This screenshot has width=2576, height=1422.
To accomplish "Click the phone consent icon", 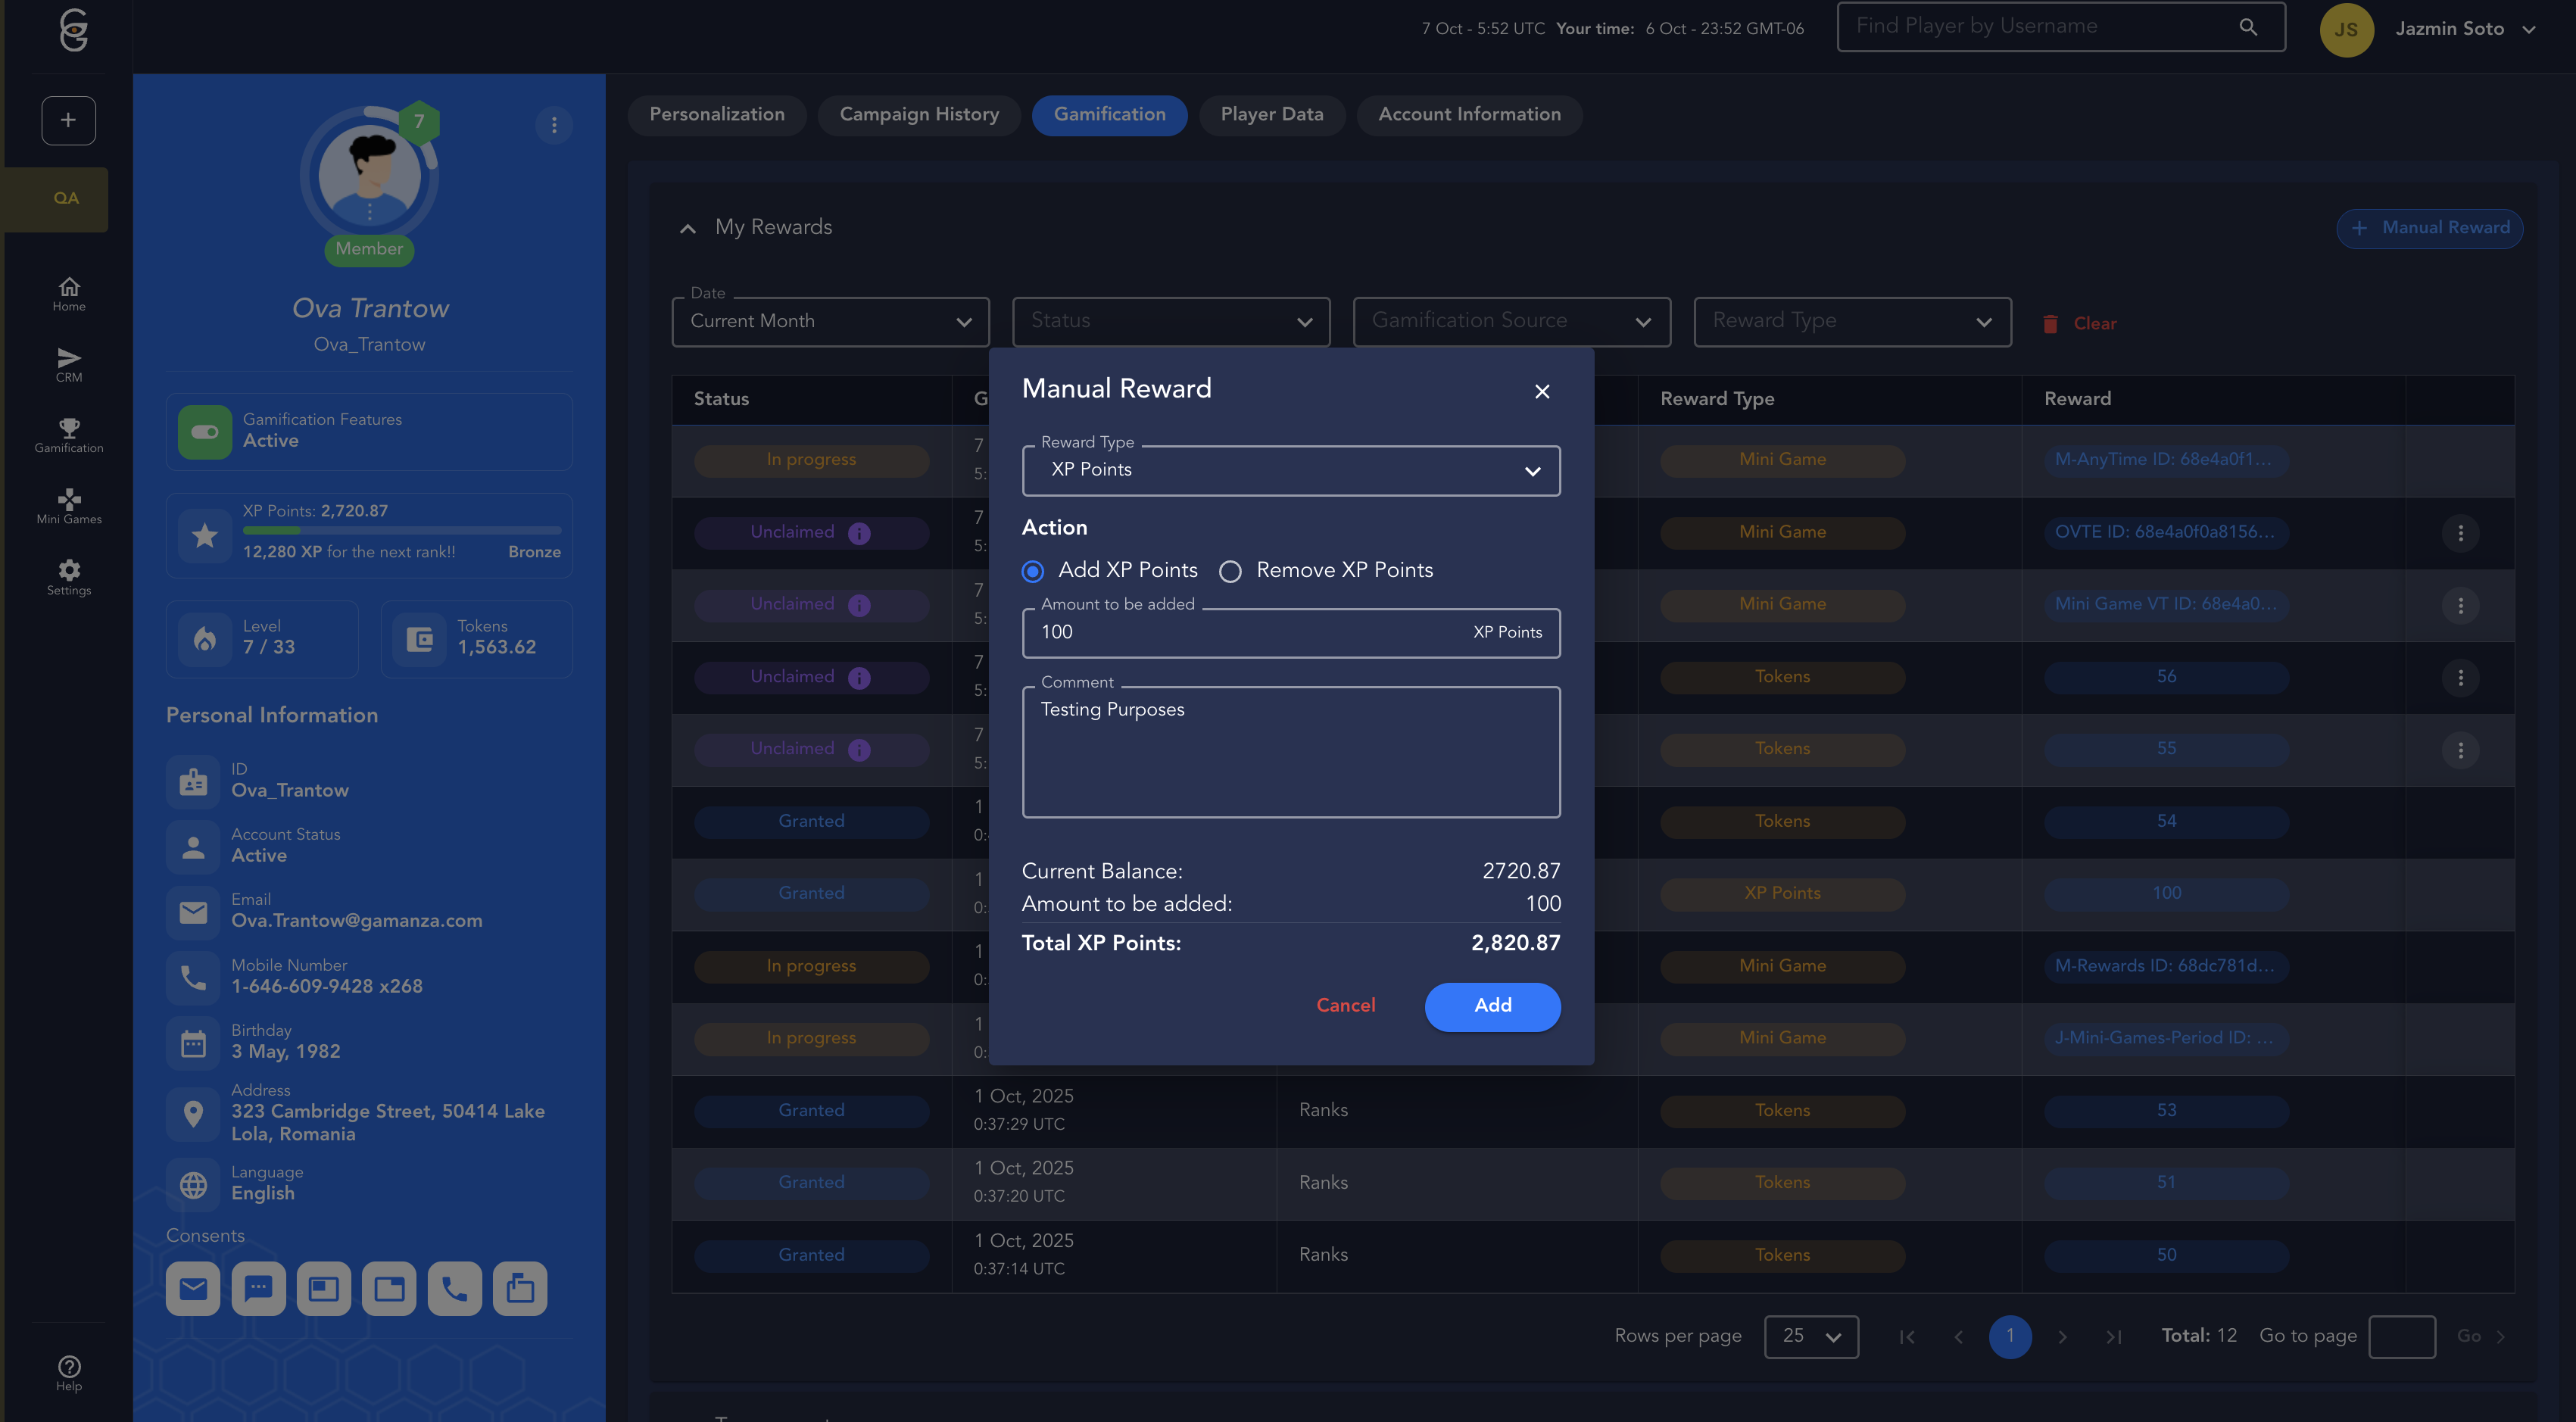I will point(454,1288).
